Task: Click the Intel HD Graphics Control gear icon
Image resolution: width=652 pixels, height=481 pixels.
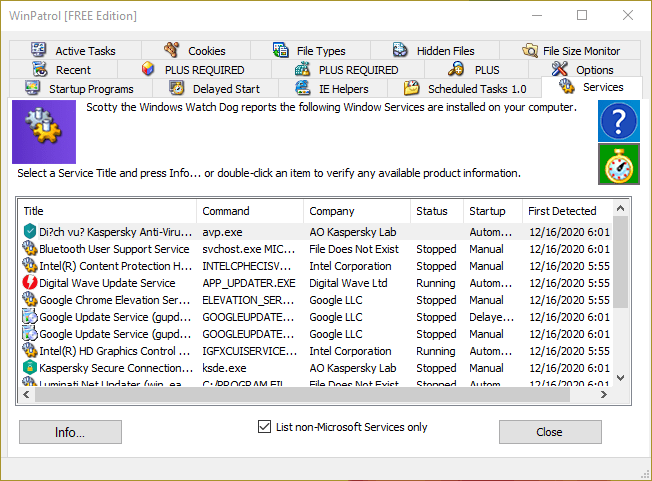Action: [30, 350]
